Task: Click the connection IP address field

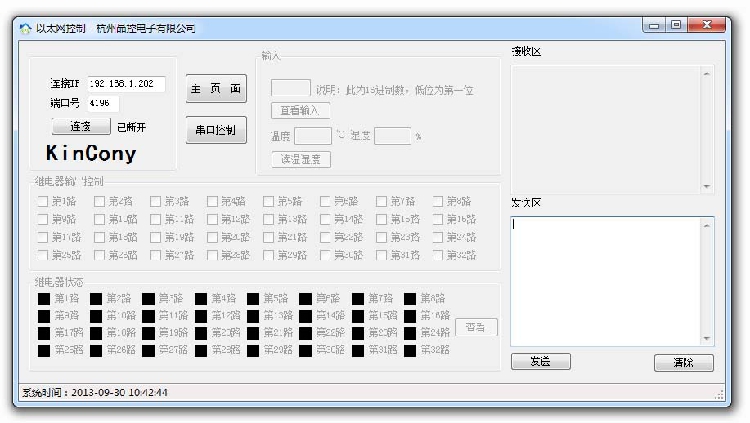Action: (127, 84)
